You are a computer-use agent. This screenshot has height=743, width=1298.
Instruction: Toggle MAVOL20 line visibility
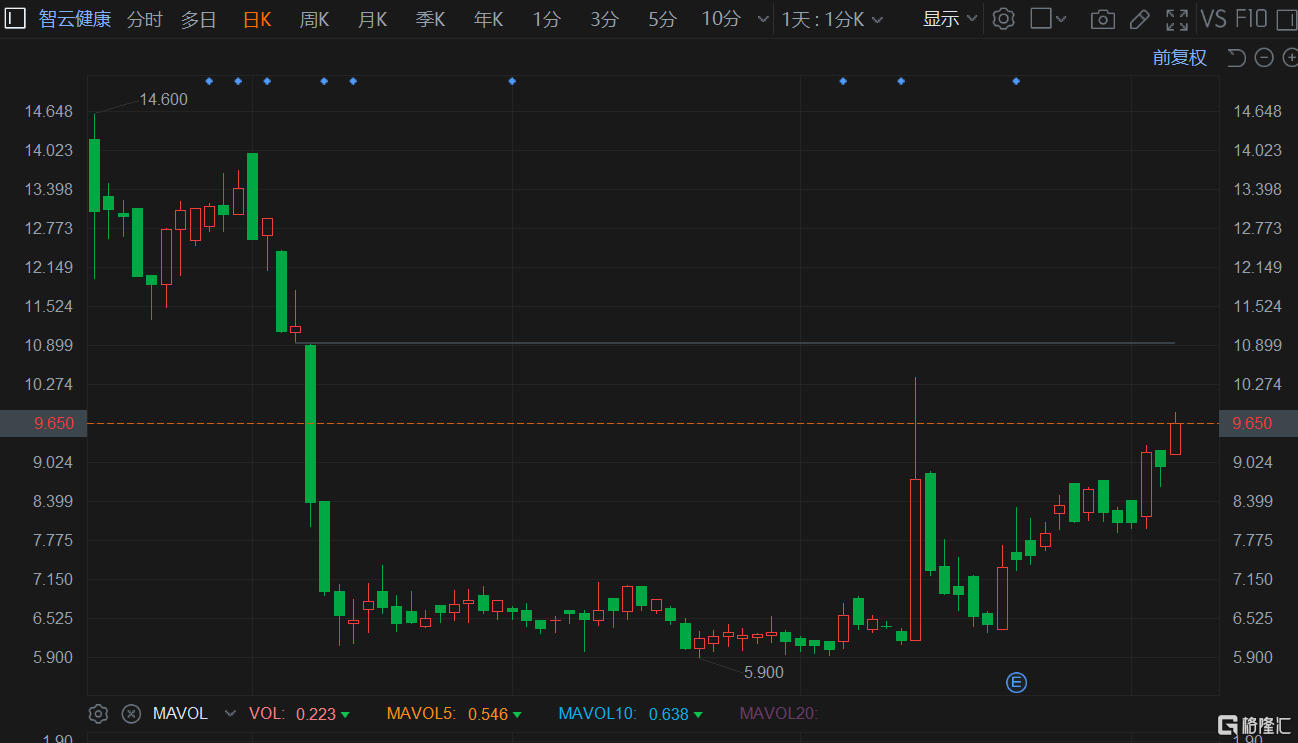pyautogui.click(x=778, y=714)
